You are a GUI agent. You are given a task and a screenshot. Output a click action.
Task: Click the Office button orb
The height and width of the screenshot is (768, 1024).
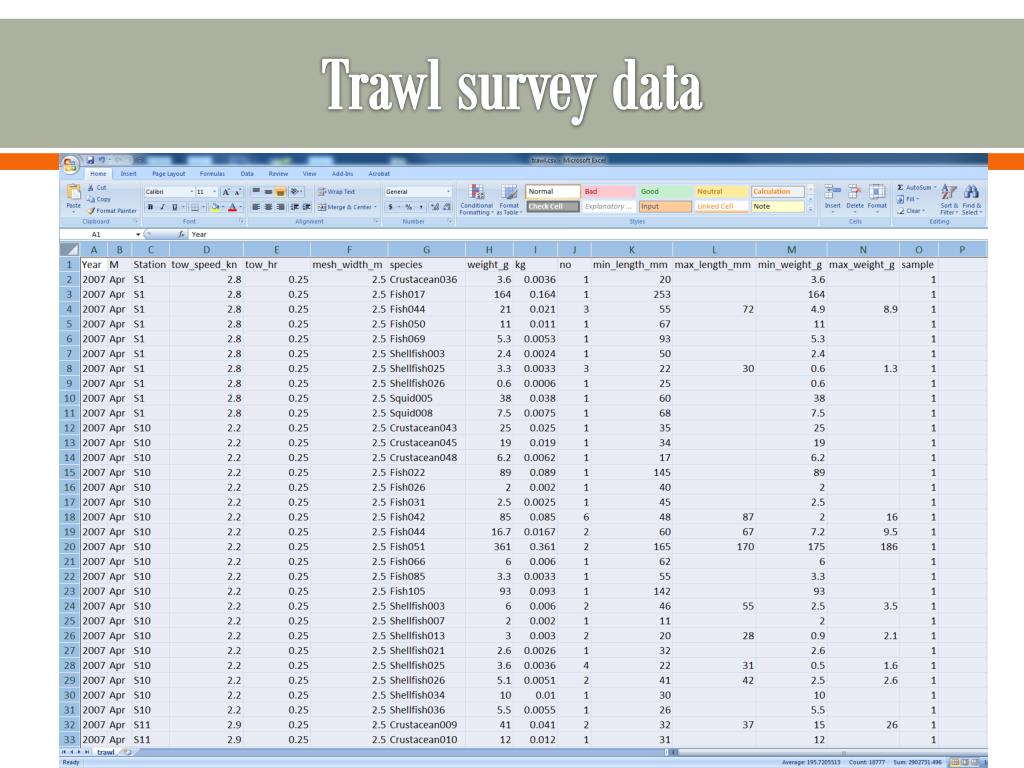tap(71, 164)
